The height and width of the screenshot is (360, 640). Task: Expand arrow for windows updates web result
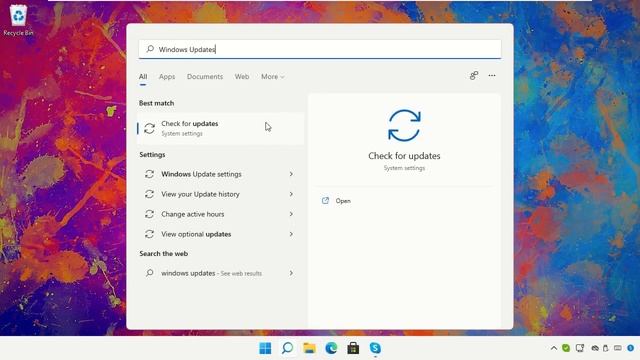(291, 273)
